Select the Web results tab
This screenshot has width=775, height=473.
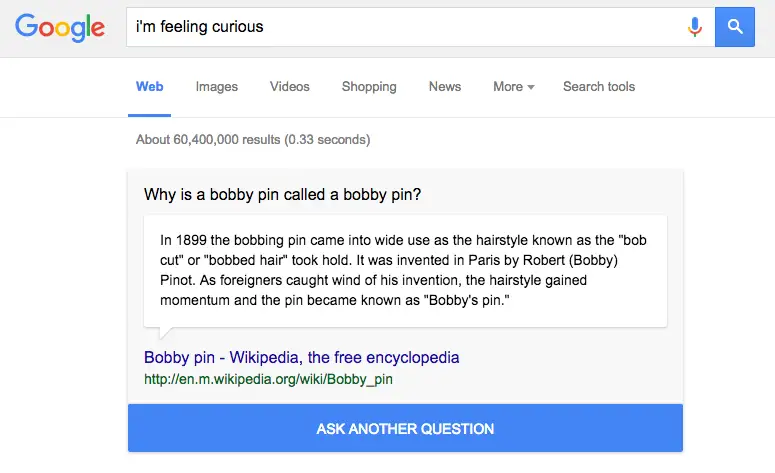pyautogui.click(x=150, y=87)
